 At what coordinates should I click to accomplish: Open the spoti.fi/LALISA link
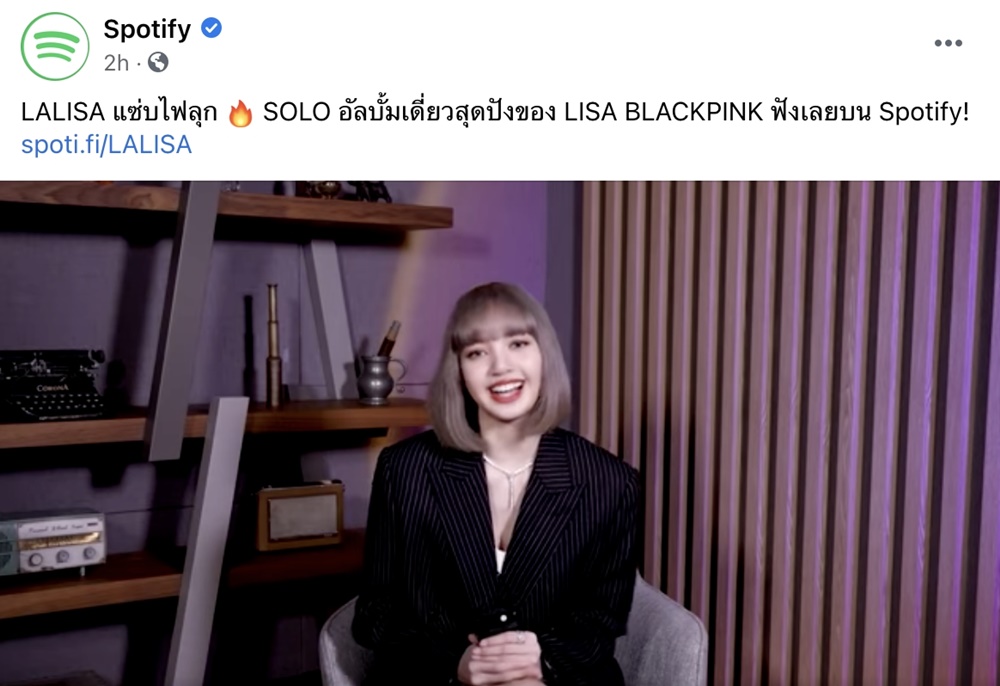coord(107,145)
